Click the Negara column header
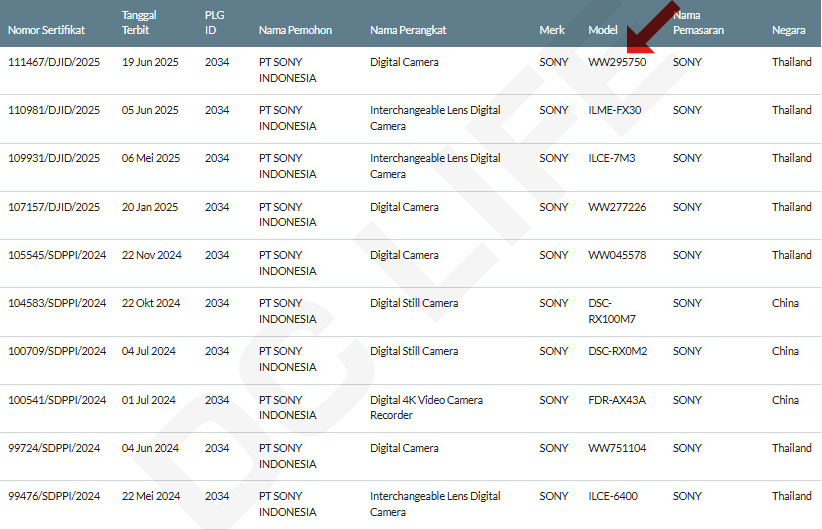The height and width of the screenshot is (530, 822). (x=788, y=30)
